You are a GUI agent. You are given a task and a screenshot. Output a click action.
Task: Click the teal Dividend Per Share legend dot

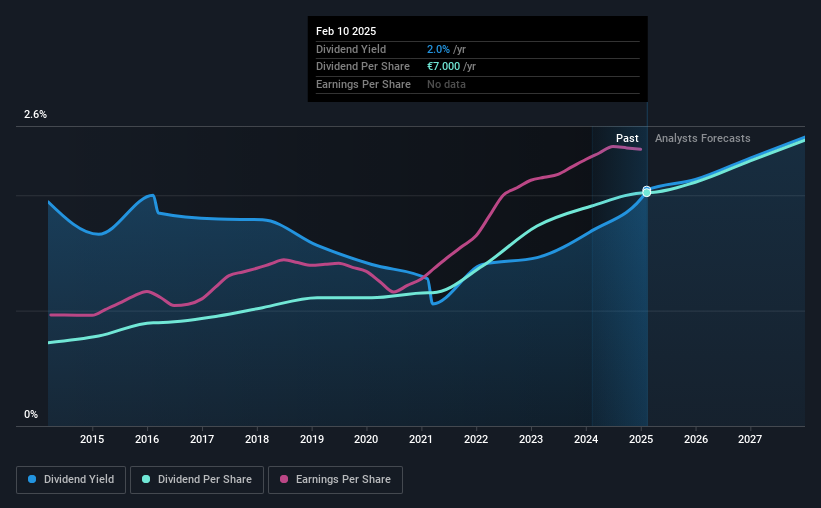tap(146, 479)
